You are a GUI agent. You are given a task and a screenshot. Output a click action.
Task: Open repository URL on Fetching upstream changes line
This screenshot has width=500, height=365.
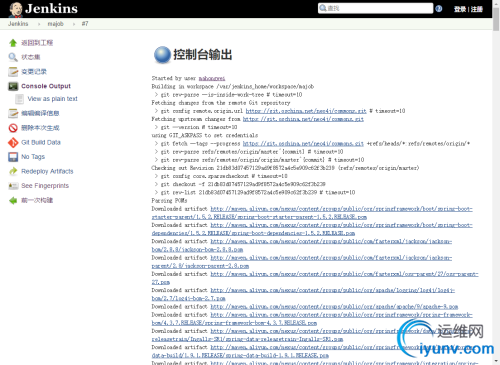click(x=303, y=119)
